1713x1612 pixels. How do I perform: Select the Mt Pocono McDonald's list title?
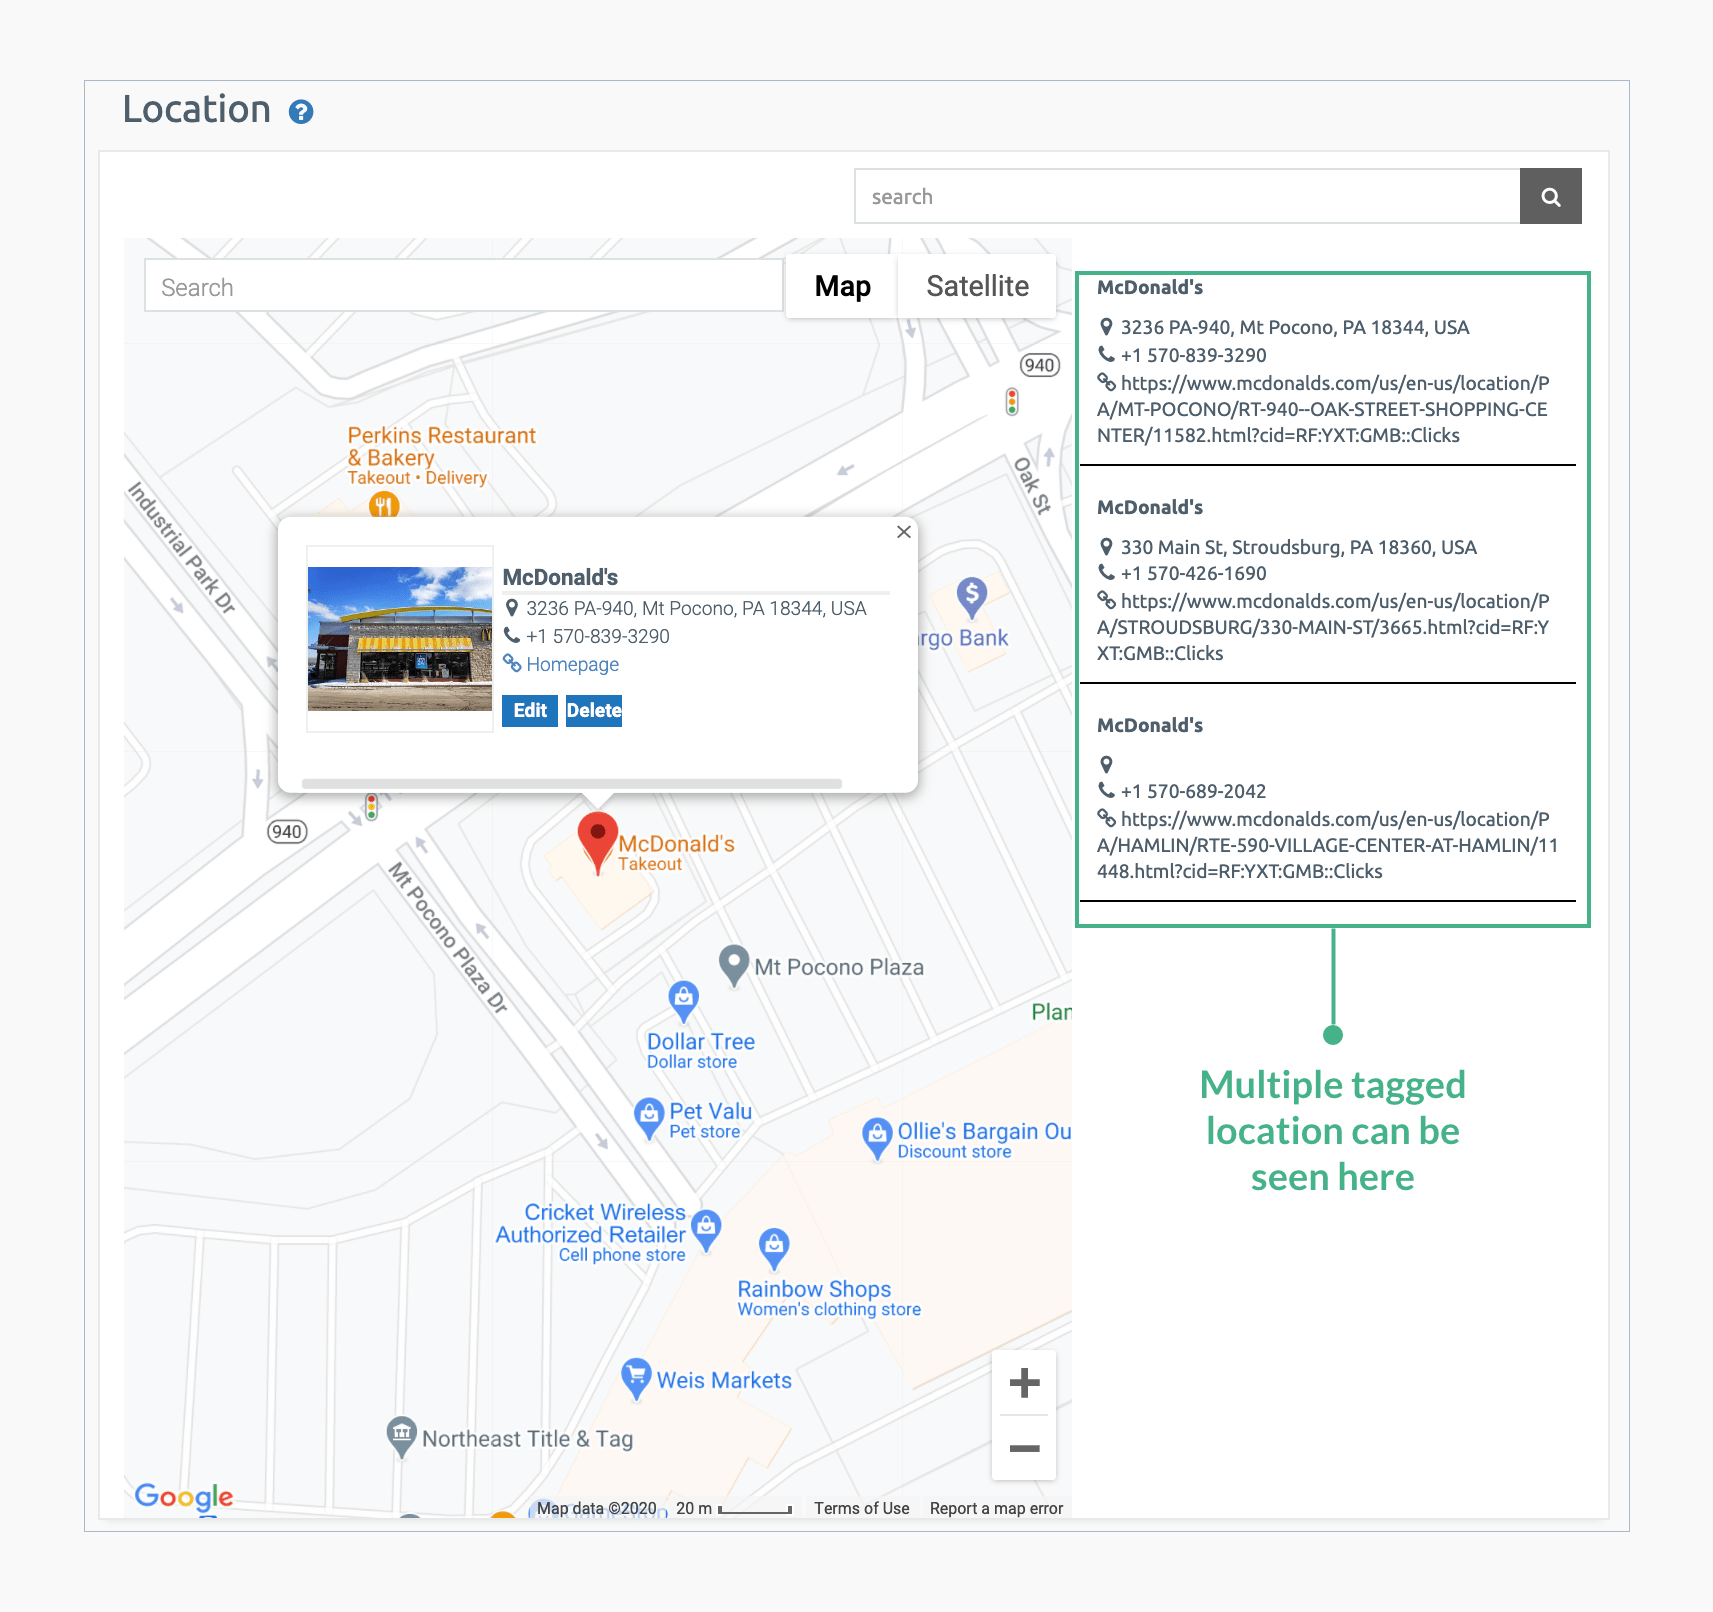[1150, 288]
